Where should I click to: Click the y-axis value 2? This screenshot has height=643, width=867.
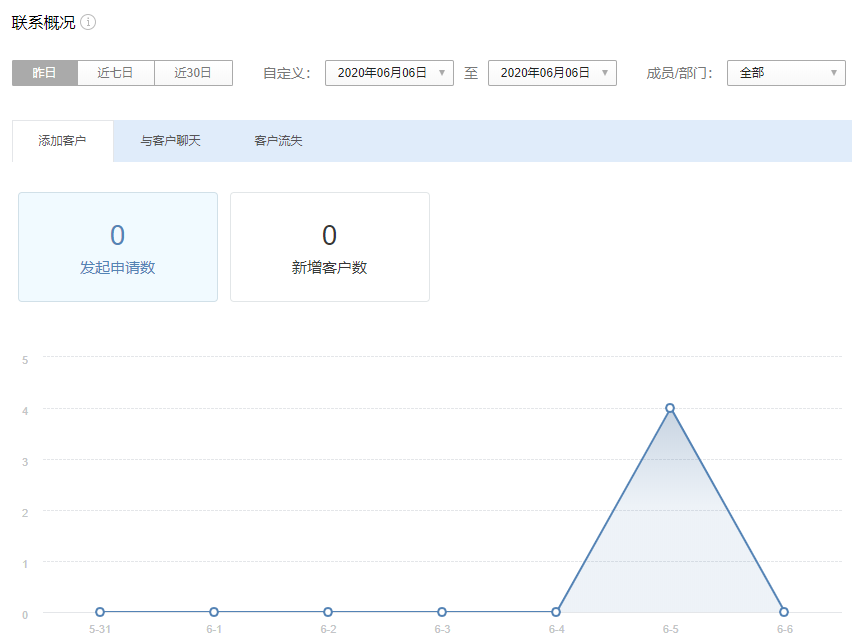click(x=25, y=513)
